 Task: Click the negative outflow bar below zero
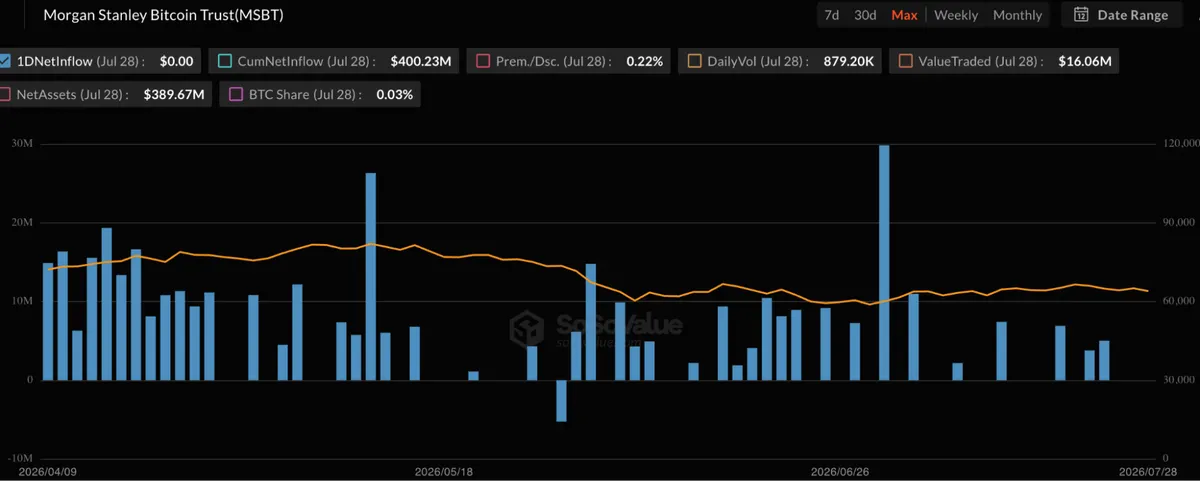click(561, 400)
